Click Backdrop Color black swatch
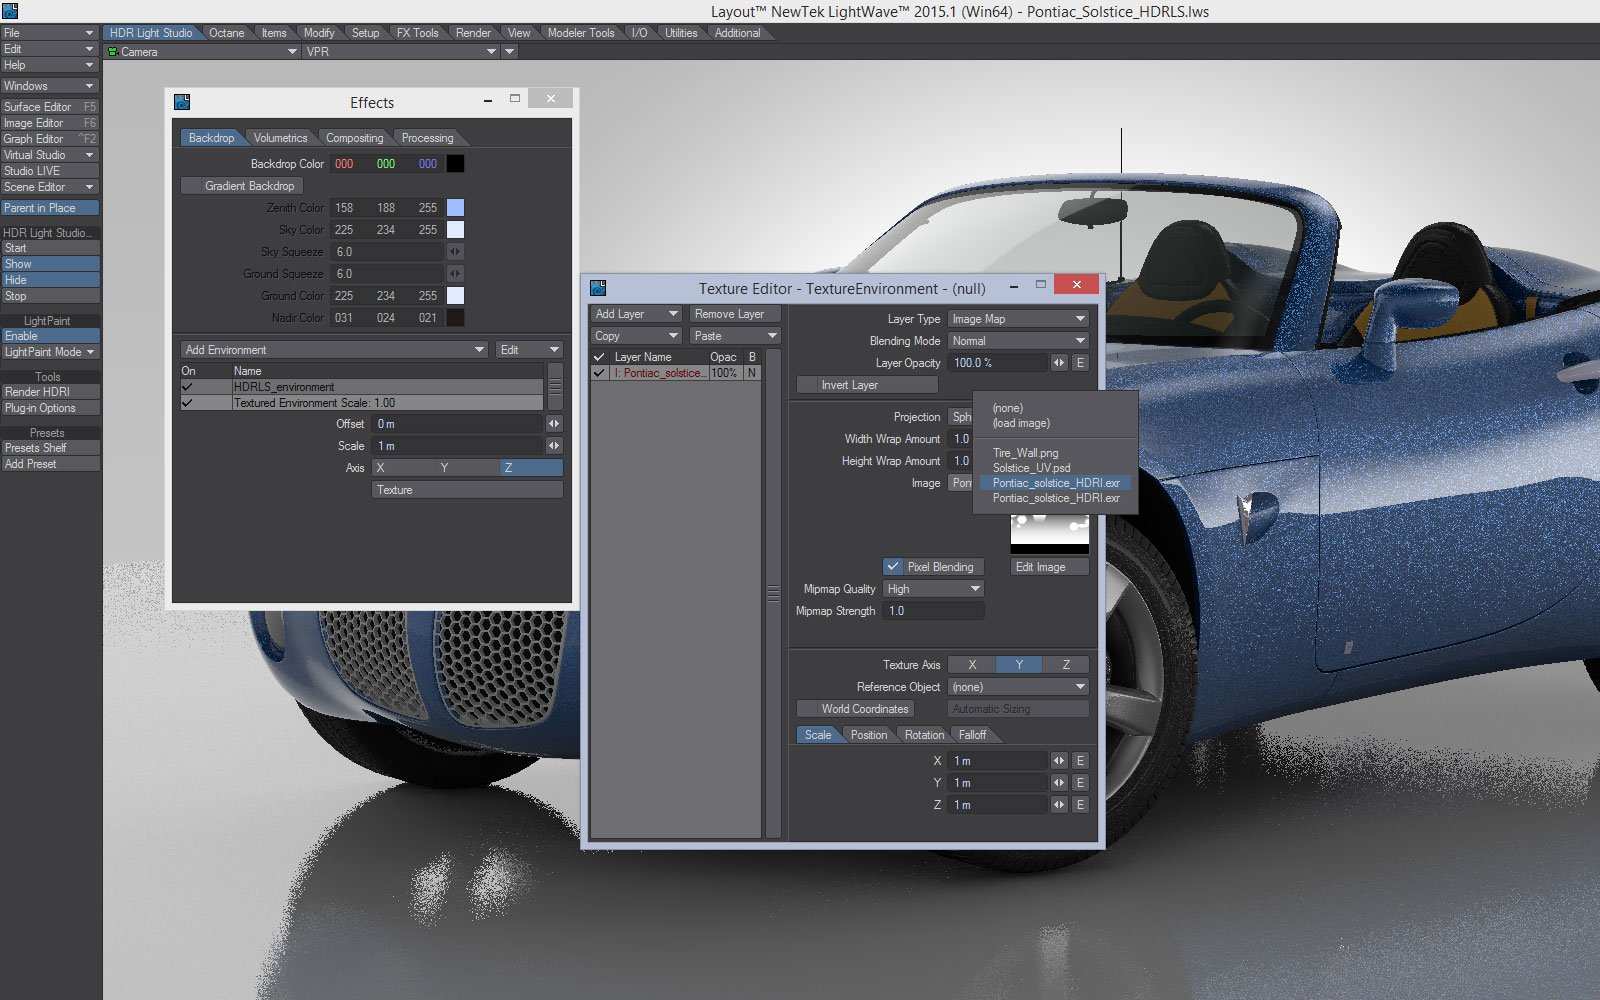 pos(455,164)
